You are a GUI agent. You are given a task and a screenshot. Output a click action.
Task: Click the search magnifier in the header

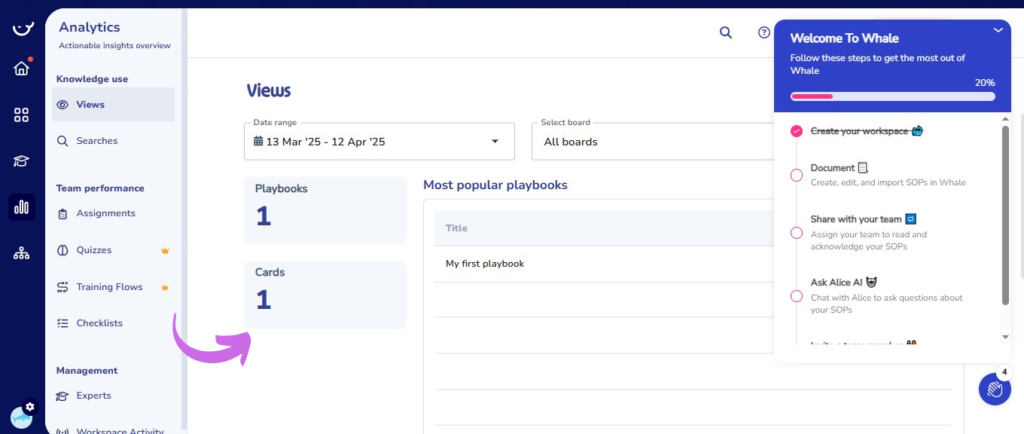click(x=726, y=33)
